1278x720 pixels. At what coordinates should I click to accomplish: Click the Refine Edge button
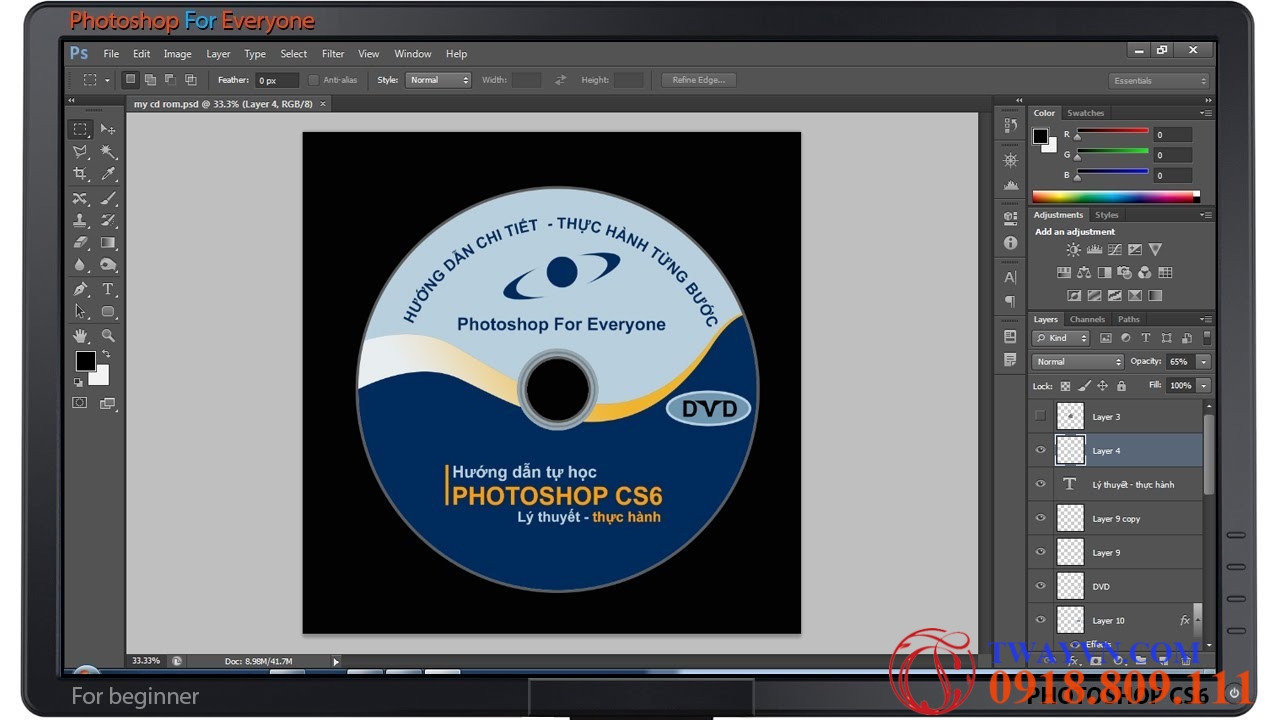point(698,80)
